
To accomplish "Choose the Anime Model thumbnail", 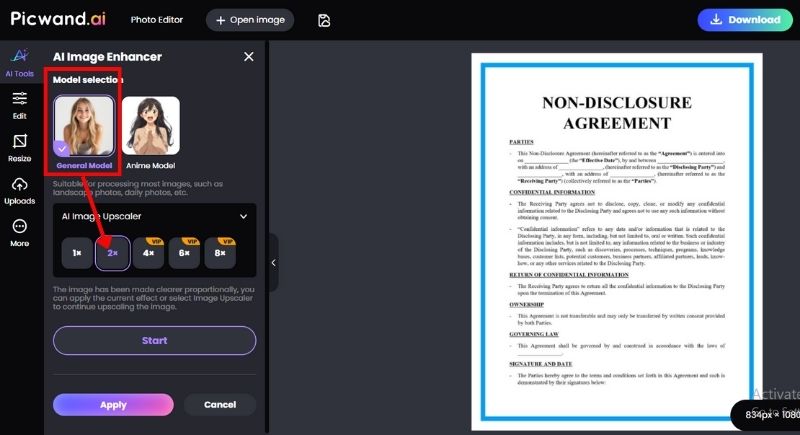I will click(151, 125).
